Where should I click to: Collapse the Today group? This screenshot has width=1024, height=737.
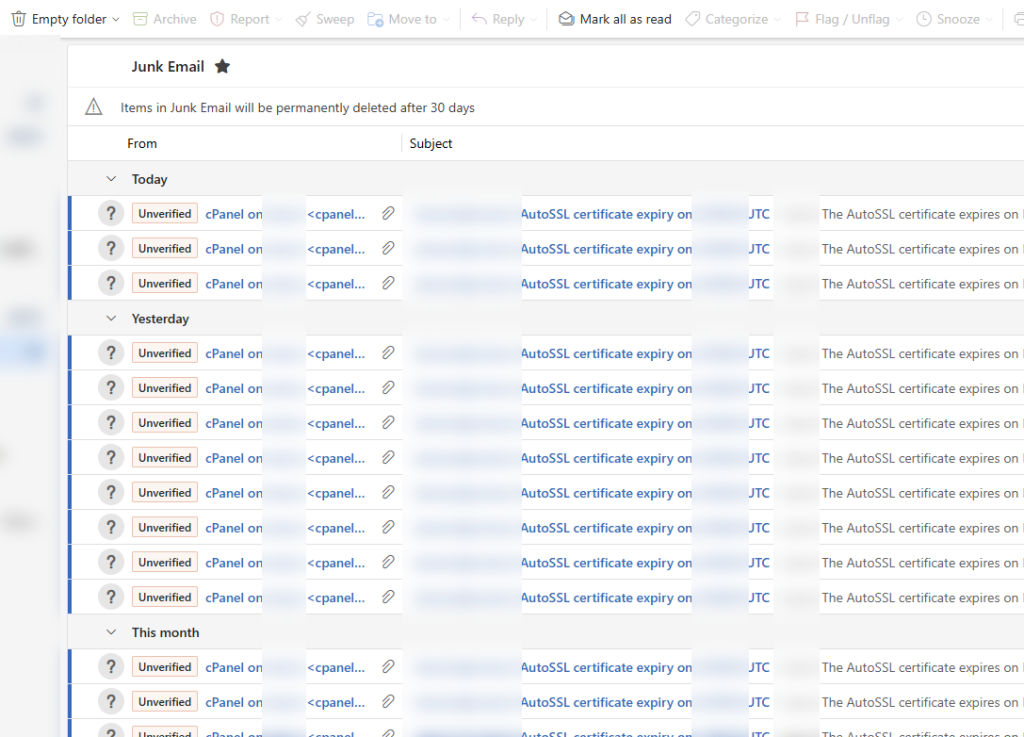[111, 179]
